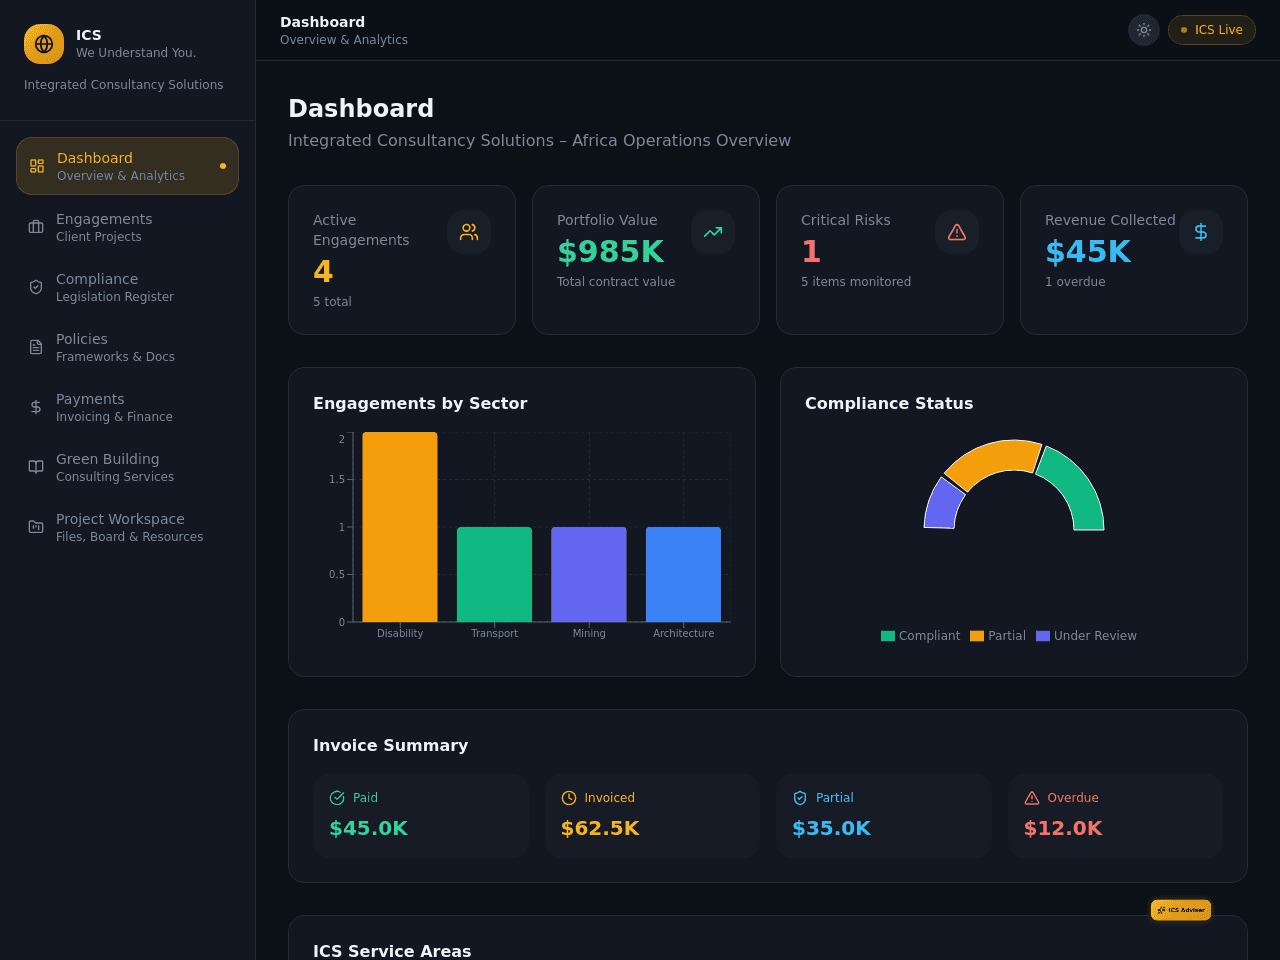Open the ICS Adviser floating button

[1181, 910]
